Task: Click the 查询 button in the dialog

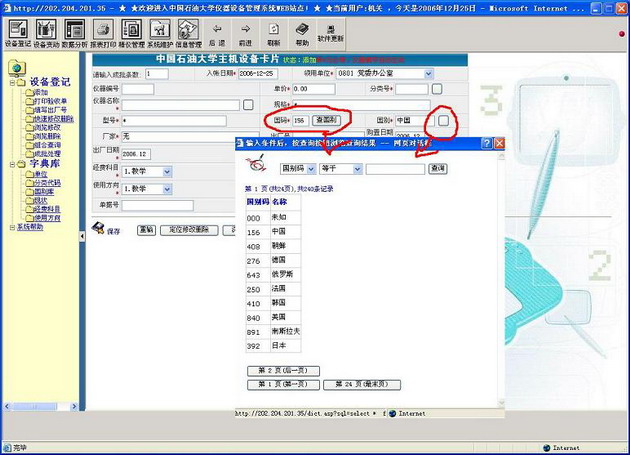Action: [x=437, y=169]
